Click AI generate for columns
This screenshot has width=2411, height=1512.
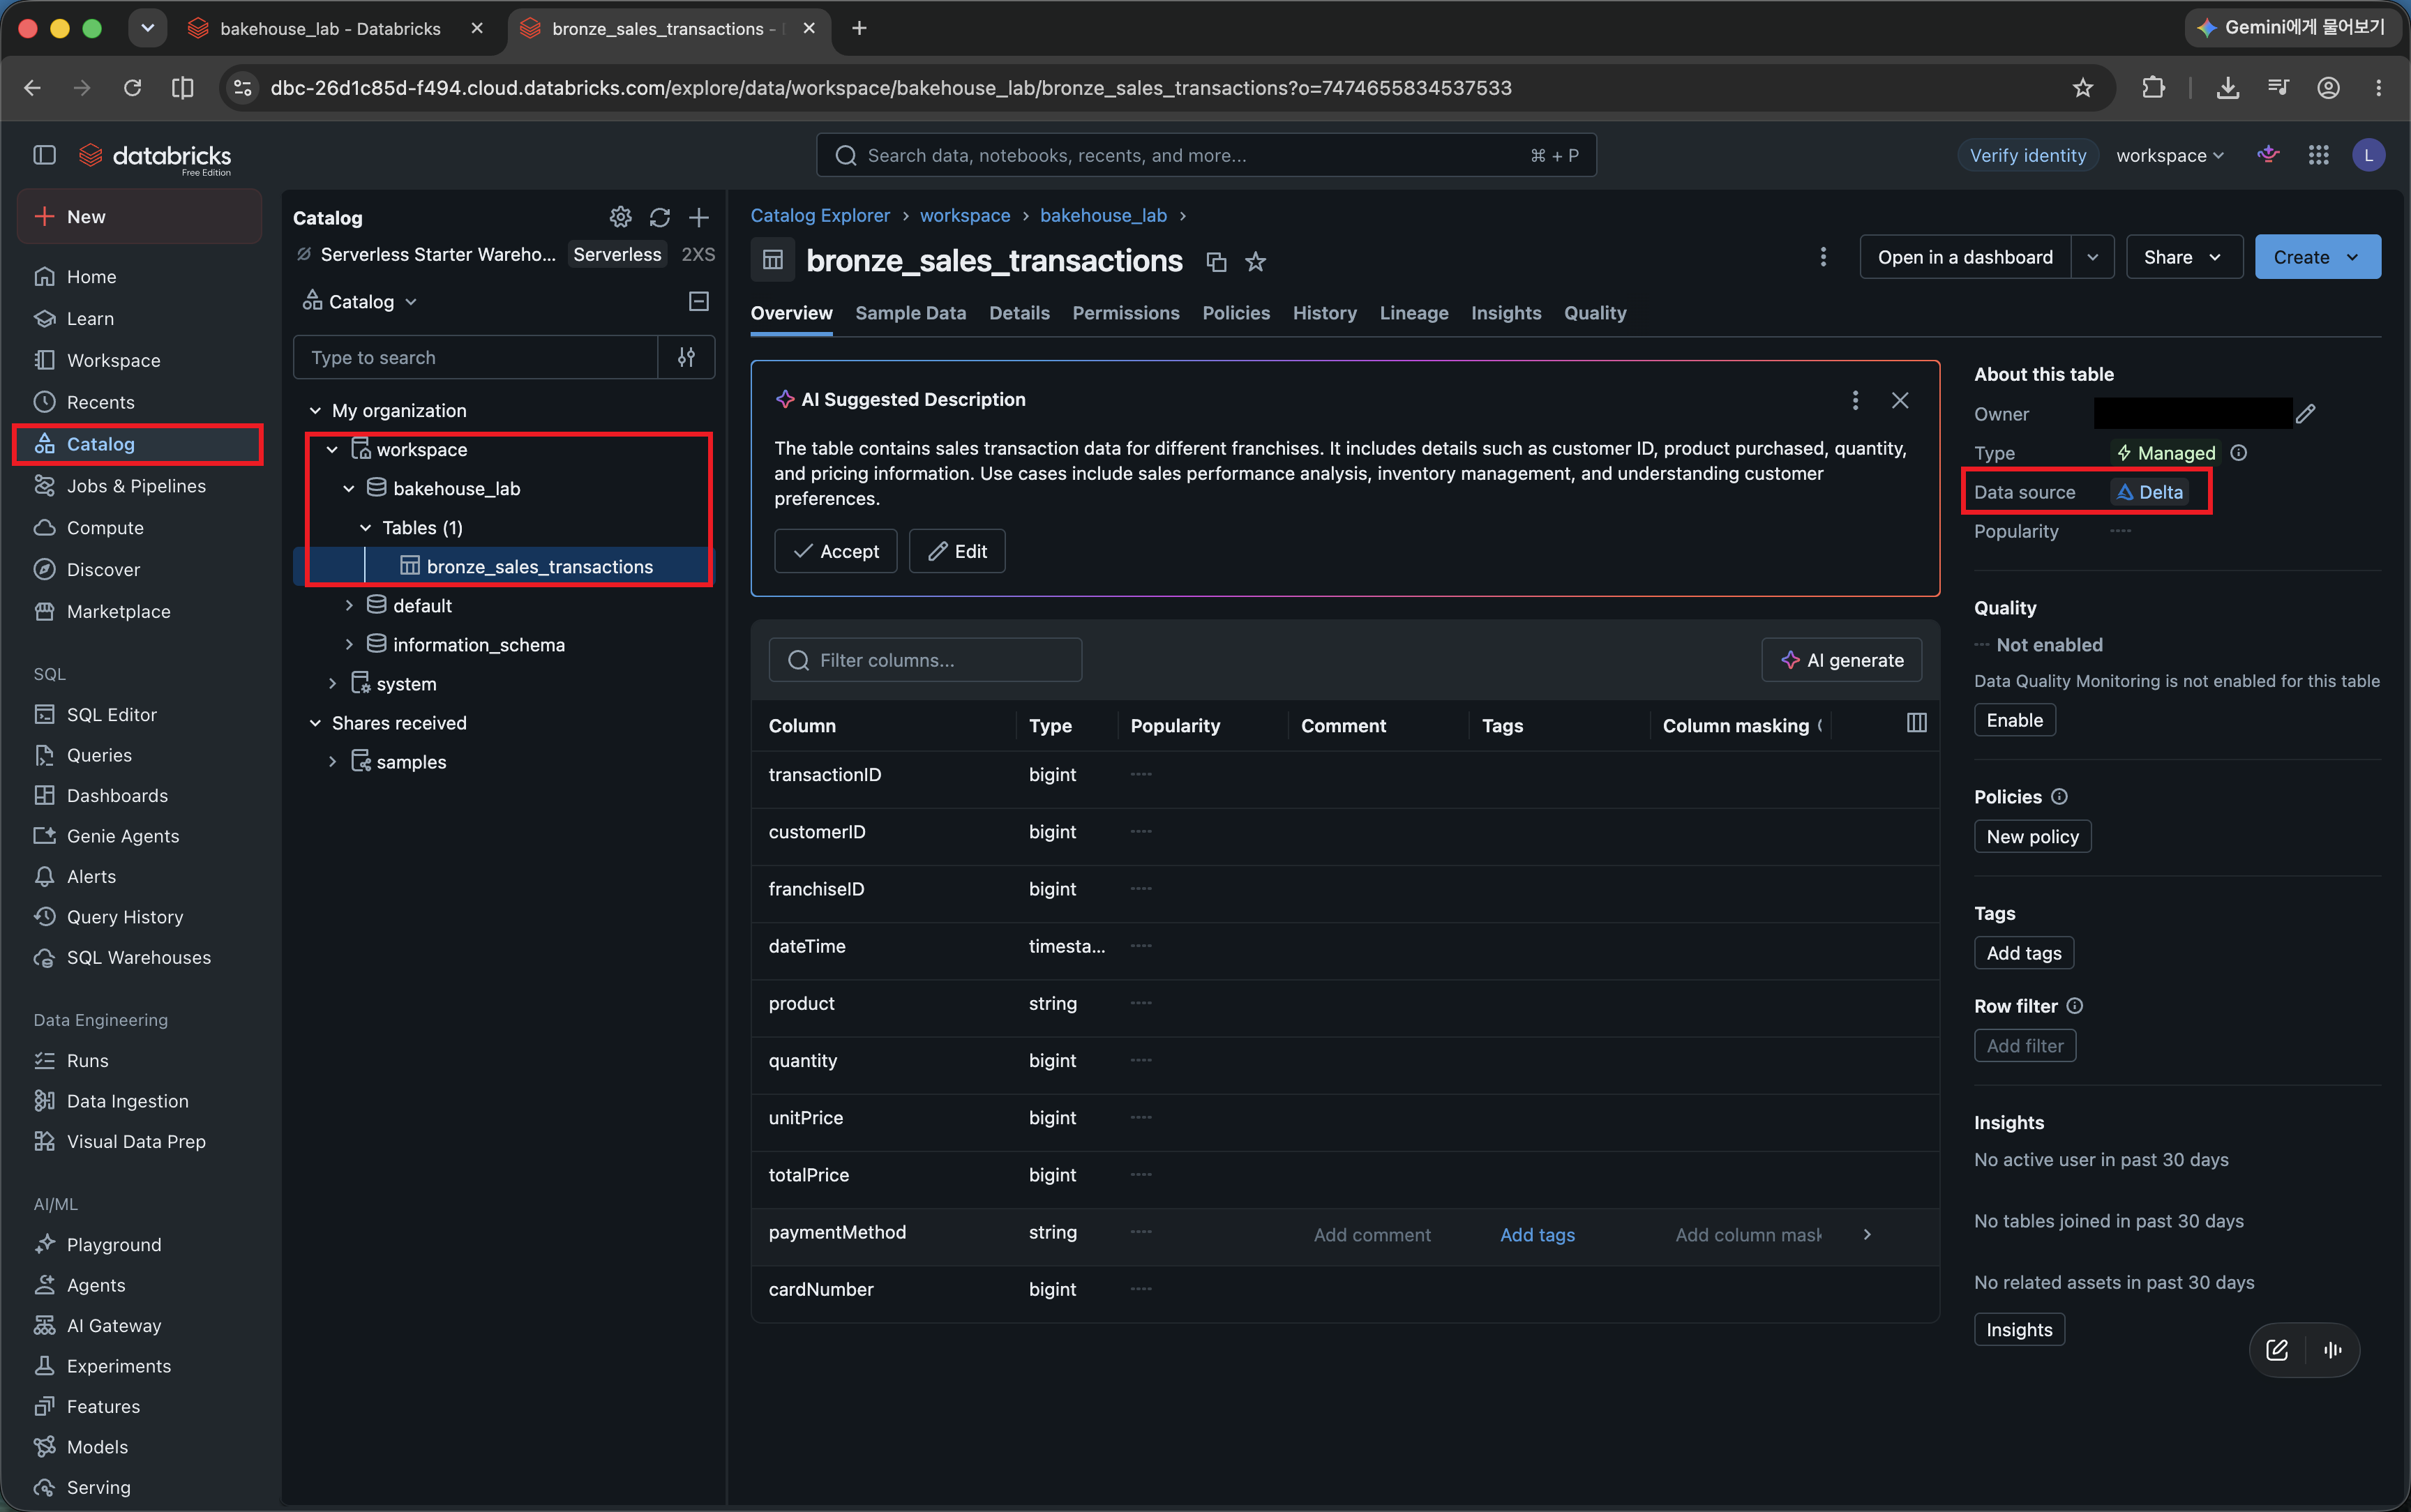(1841, 660)
